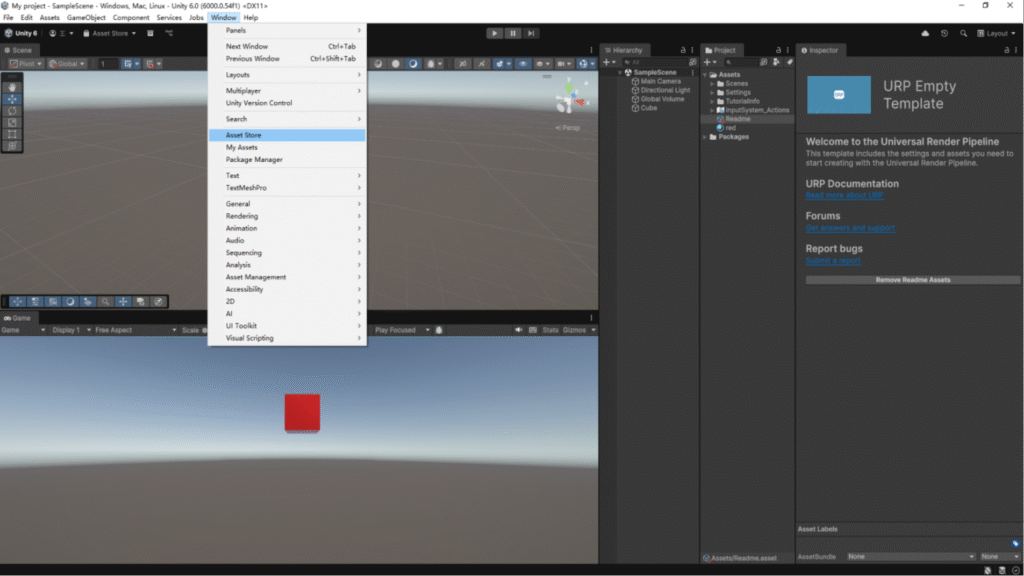Viewport: 1024px width, 576px height.
Task: Click Remove Readme Assets button
Action: pos(912,280)
